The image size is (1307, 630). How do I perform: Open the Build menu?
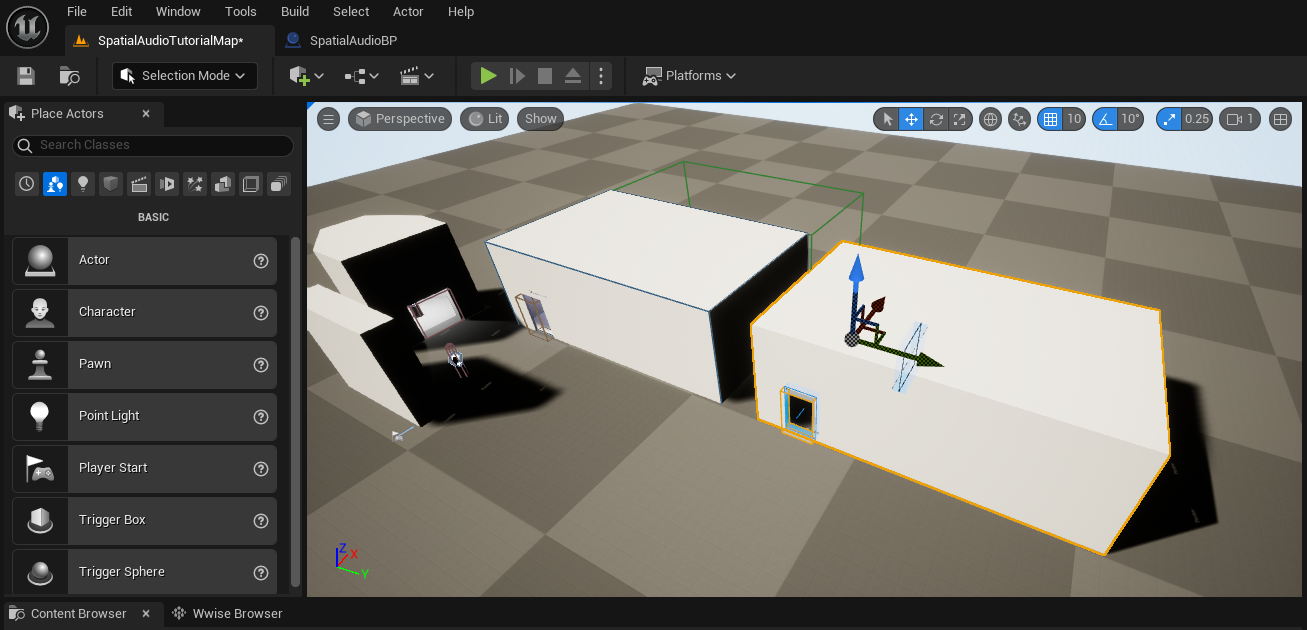click(295, 12)
